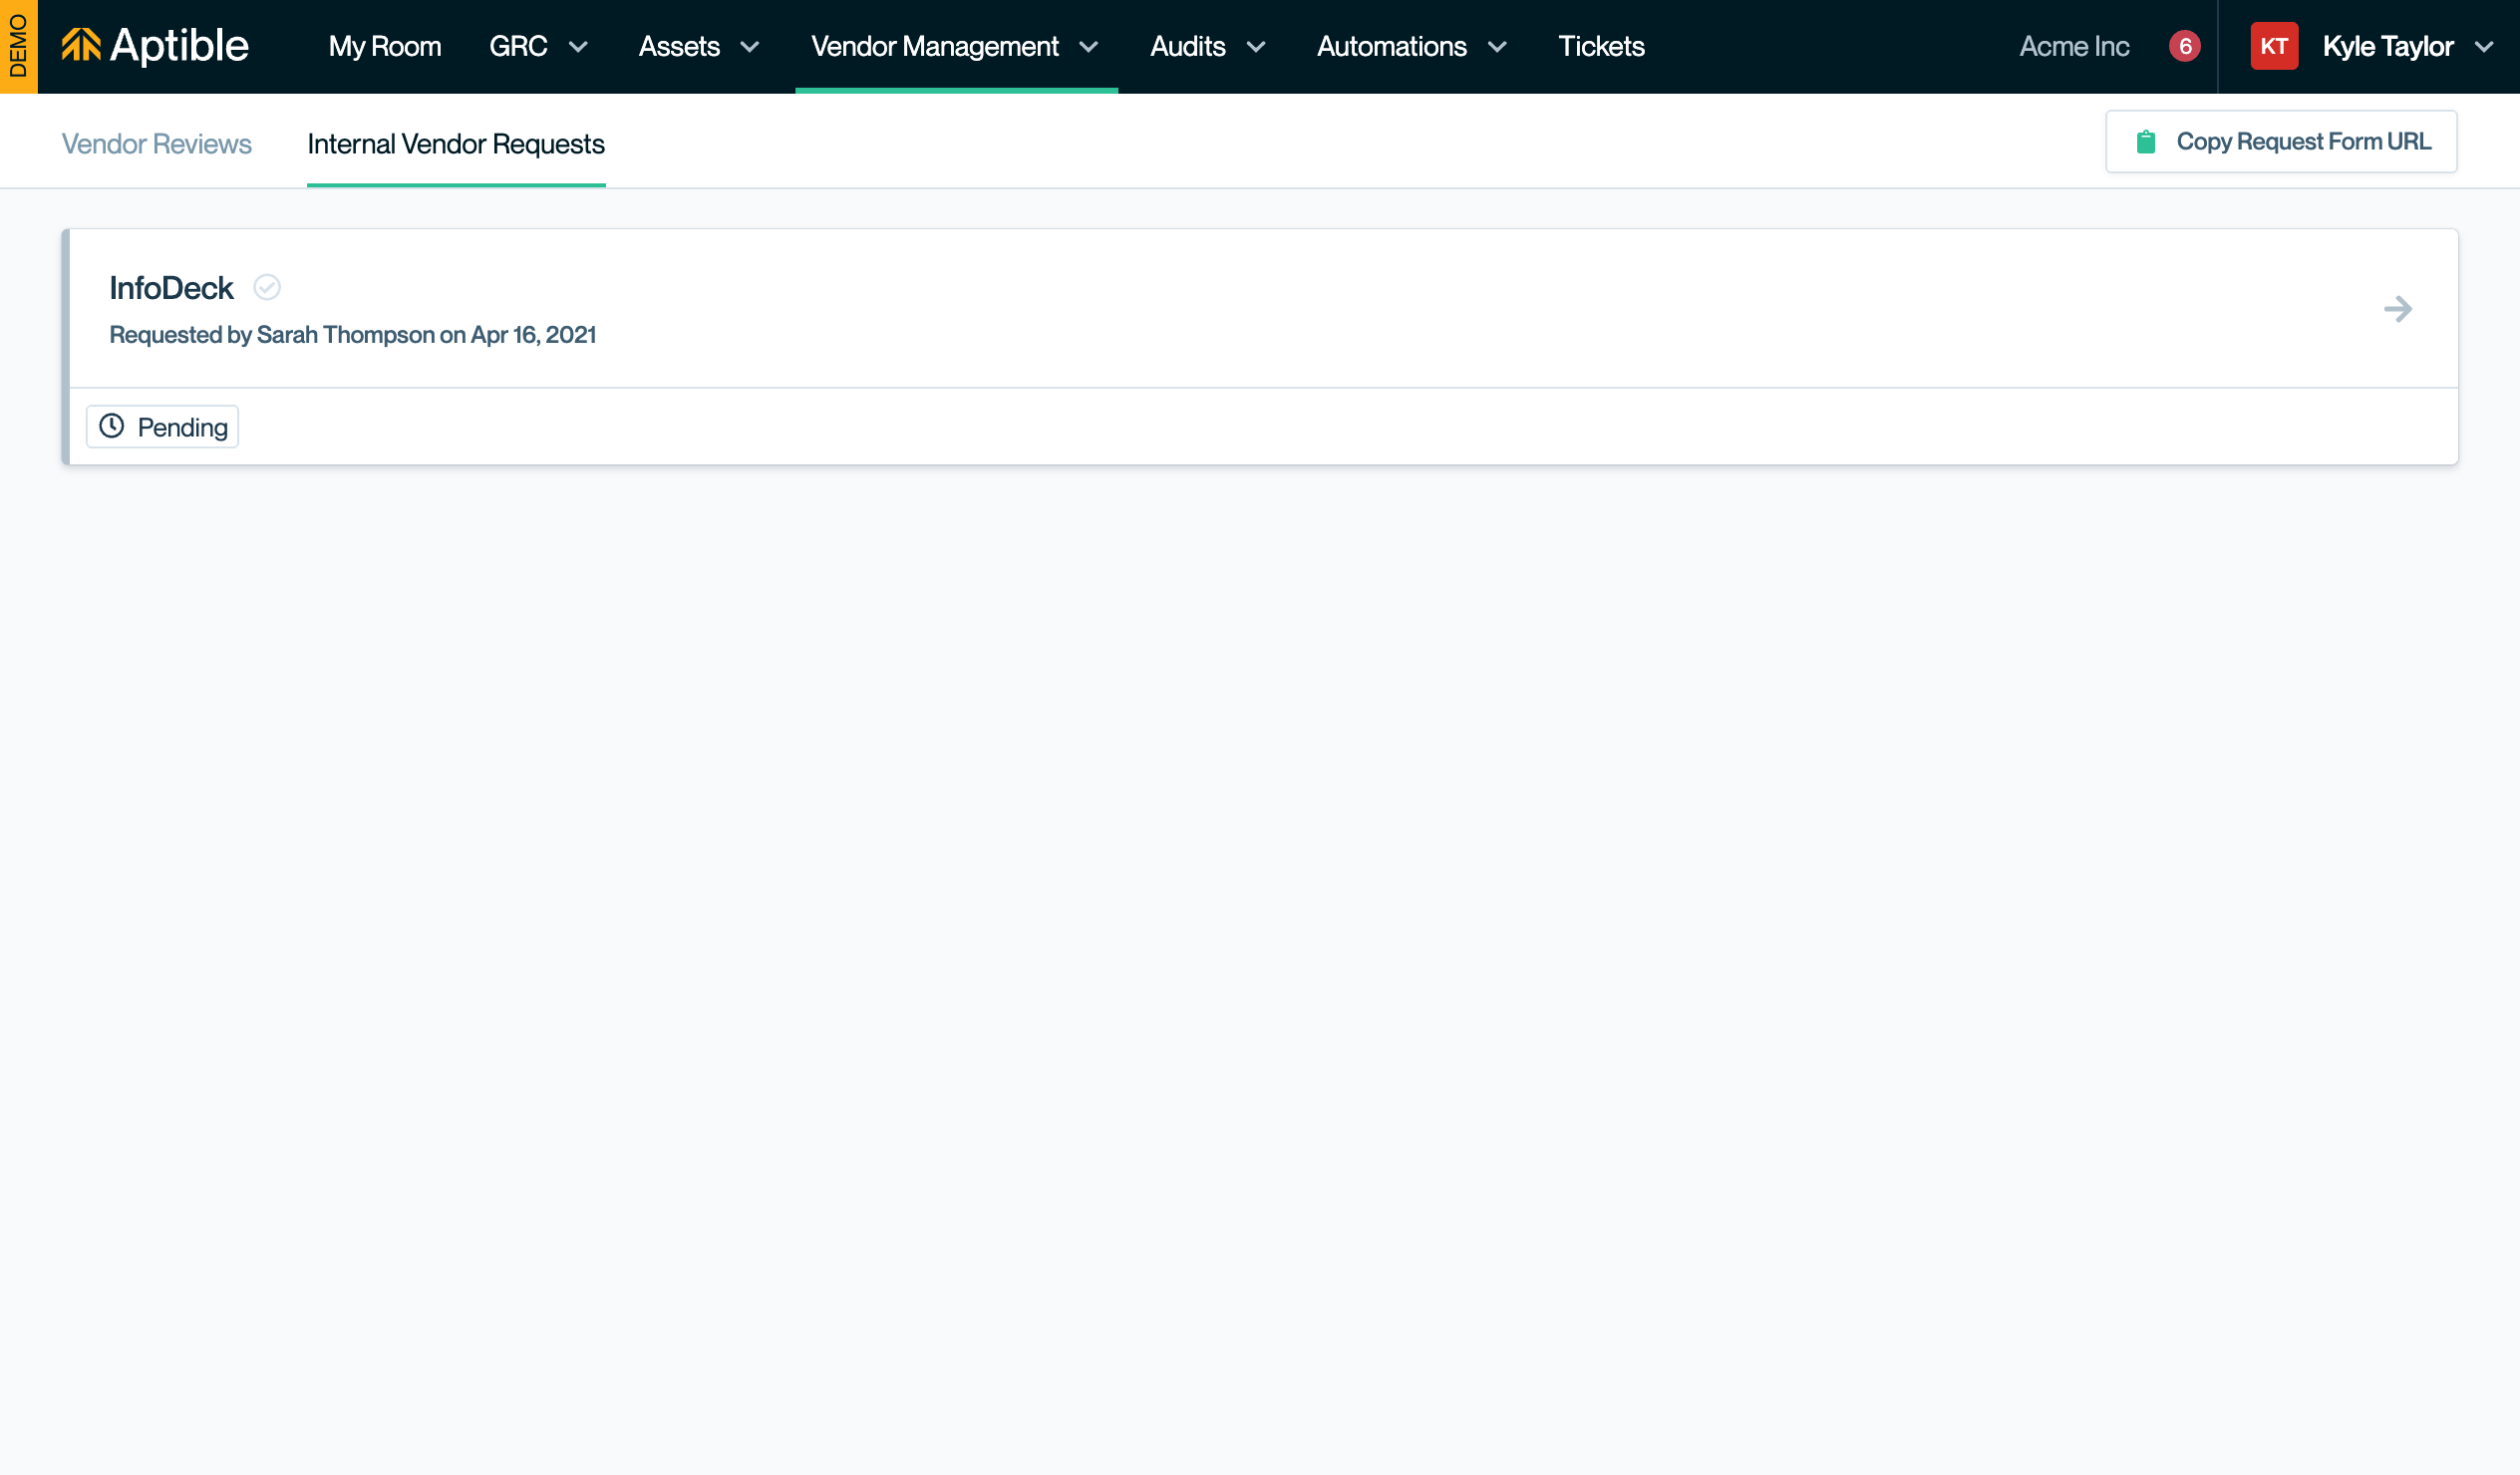The width and height of the screenshot is (2520, 1475).
Task: Click the arrow icon on InfoDeck card
Action: [x=2397, y=309]
